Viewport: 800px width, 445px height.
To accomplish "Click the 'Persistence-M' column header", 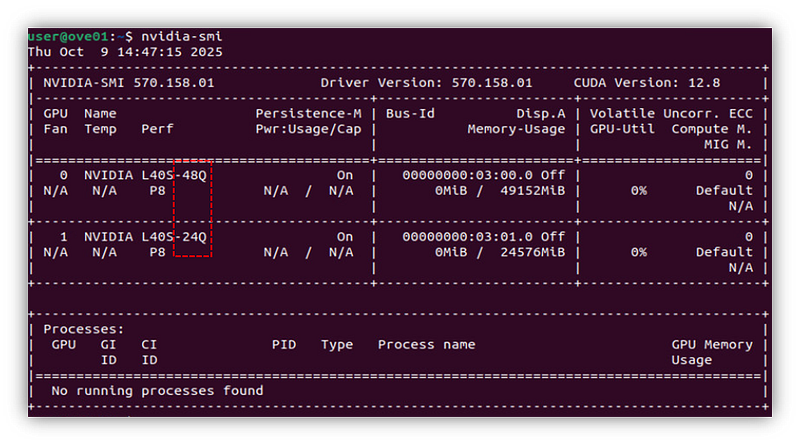I will 308,113.
